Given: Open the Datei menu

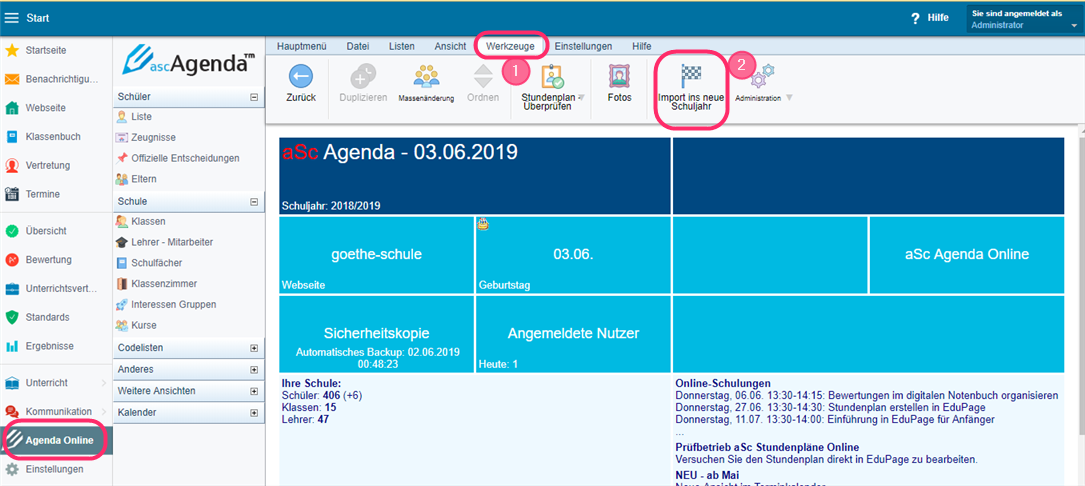Looking at the screenshot, I should tap(358, 46).
